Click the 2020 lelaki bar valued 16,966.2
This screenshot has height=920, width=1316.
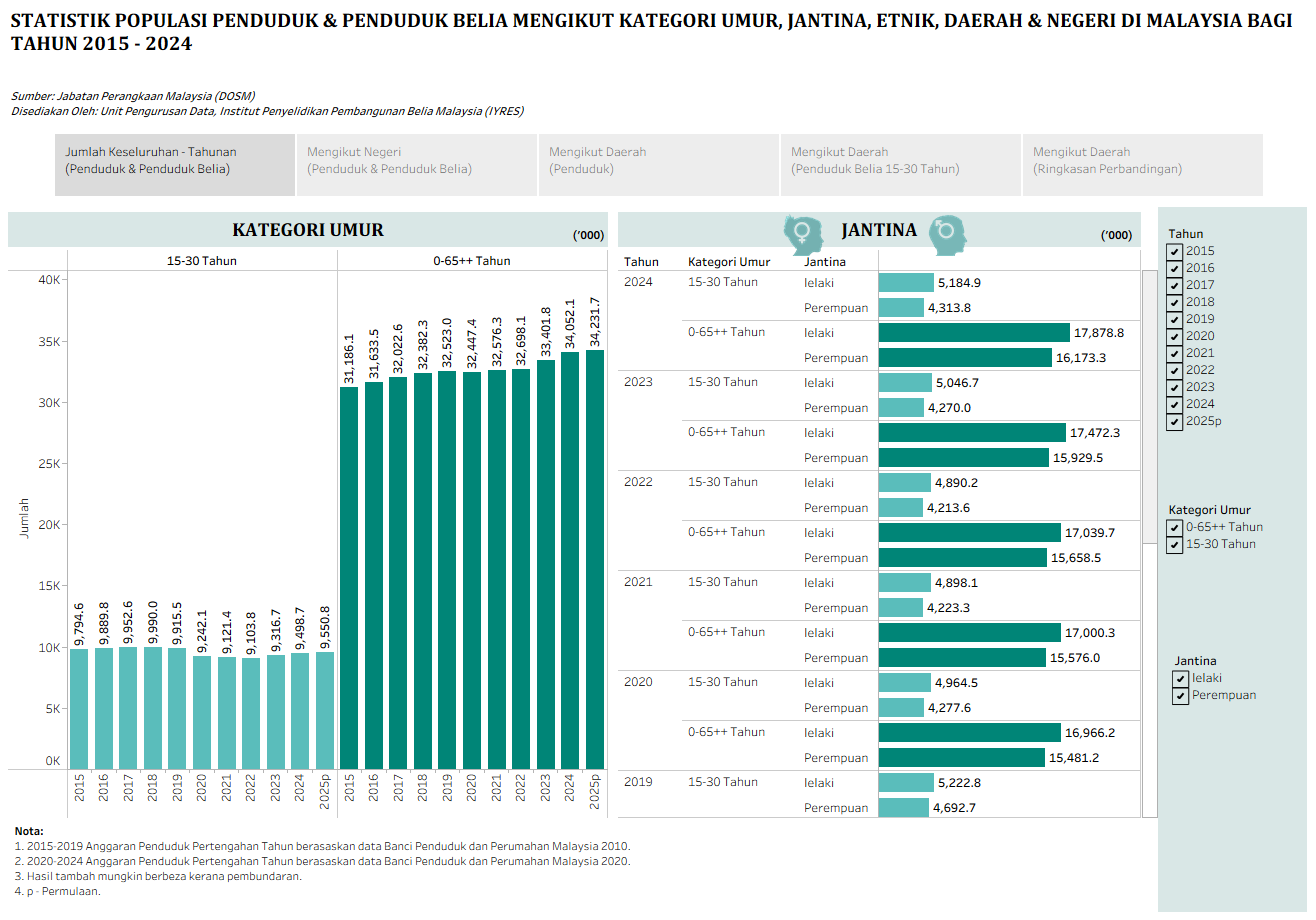click(x=969, y=732)
